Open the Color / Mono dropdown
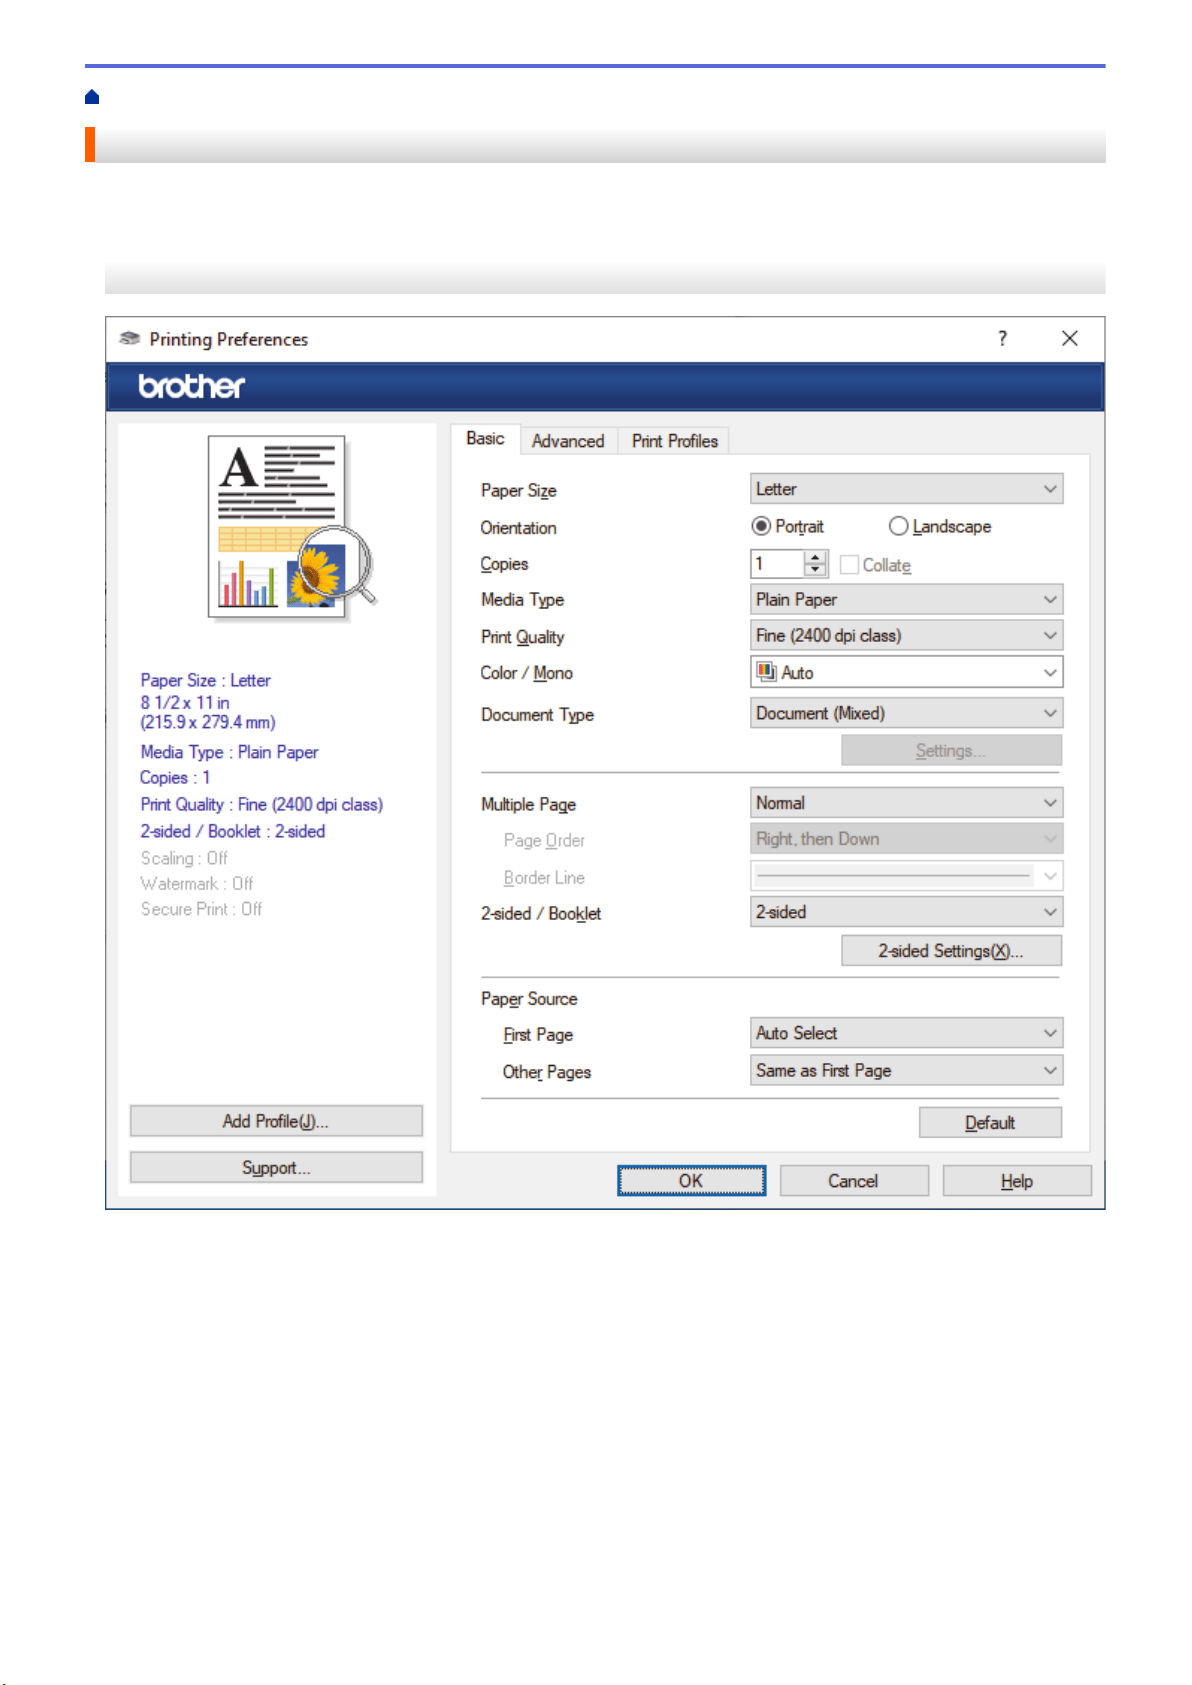This screenshot has height=1685, width=1192. pos(906,672)
